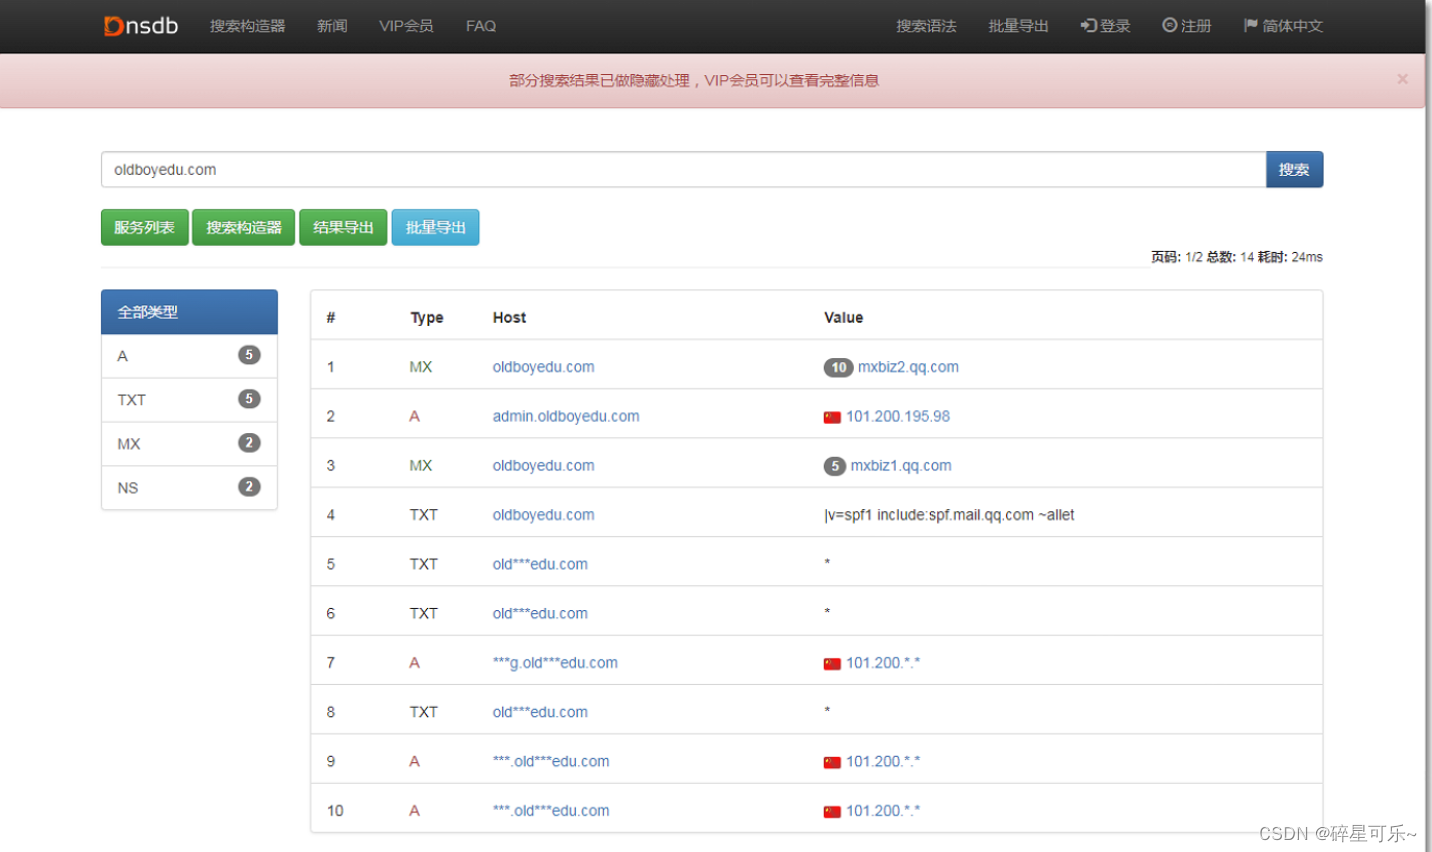Click host oldboyedu.com in row 3
1432x852 pixels.
tap(543, 466)
